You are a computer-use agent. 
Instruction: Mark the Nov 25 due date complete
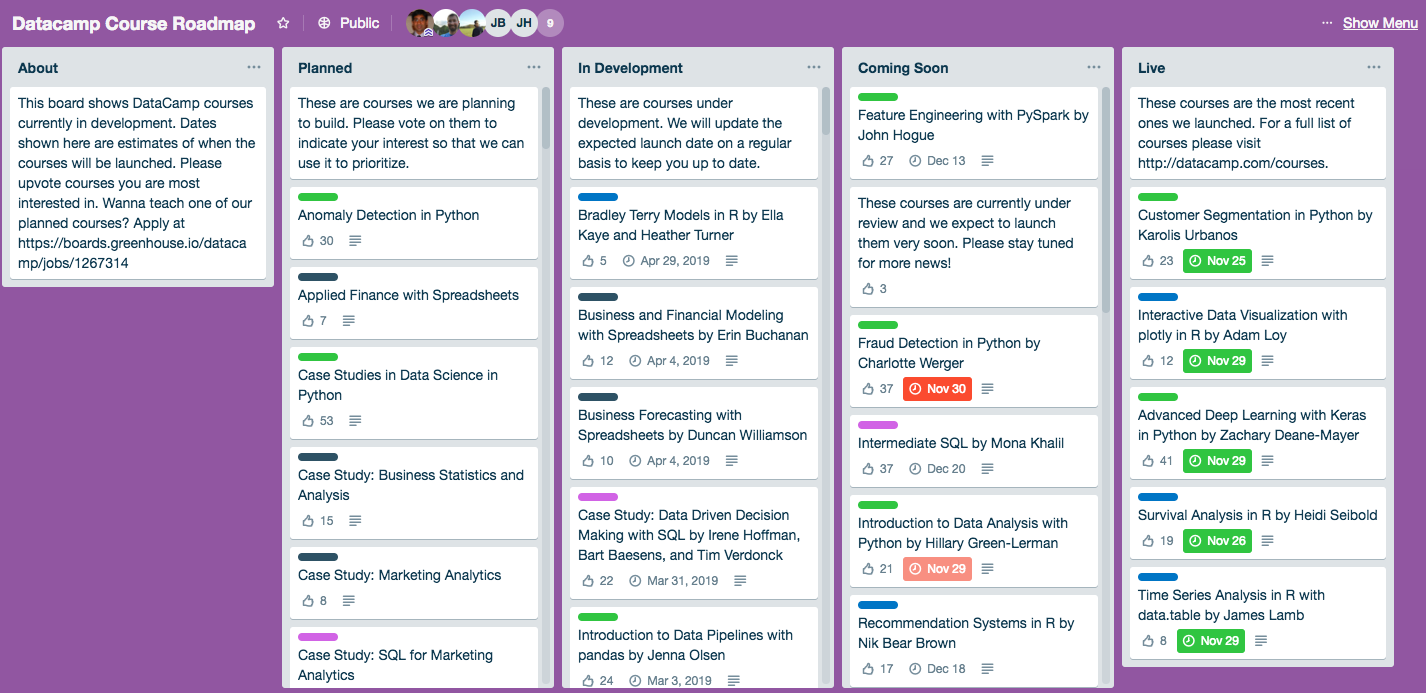[x=1217, y=261]
